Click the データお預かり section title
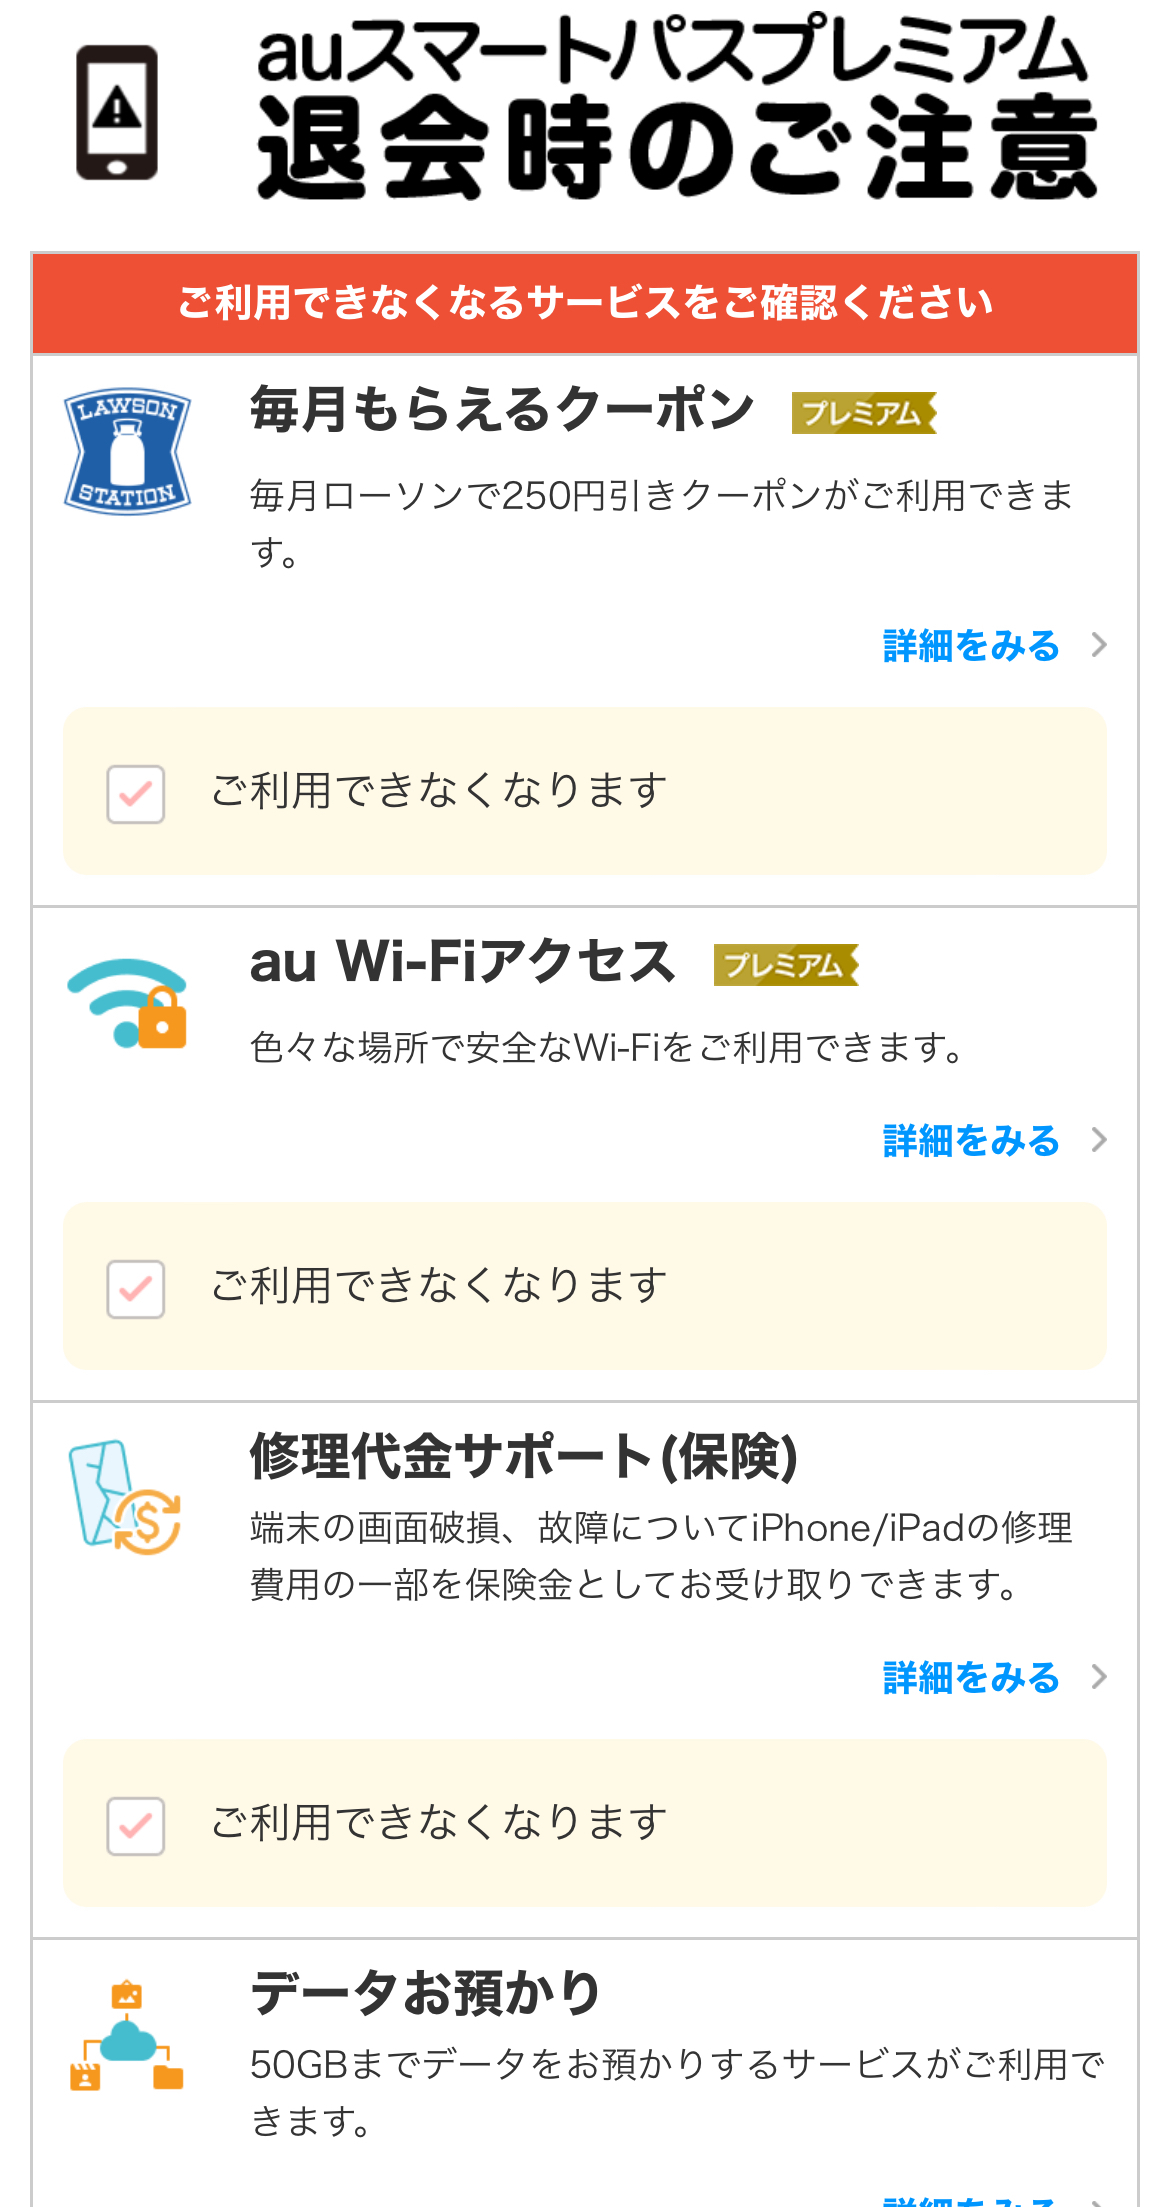The image size is (1170, 2207). 425,1992
